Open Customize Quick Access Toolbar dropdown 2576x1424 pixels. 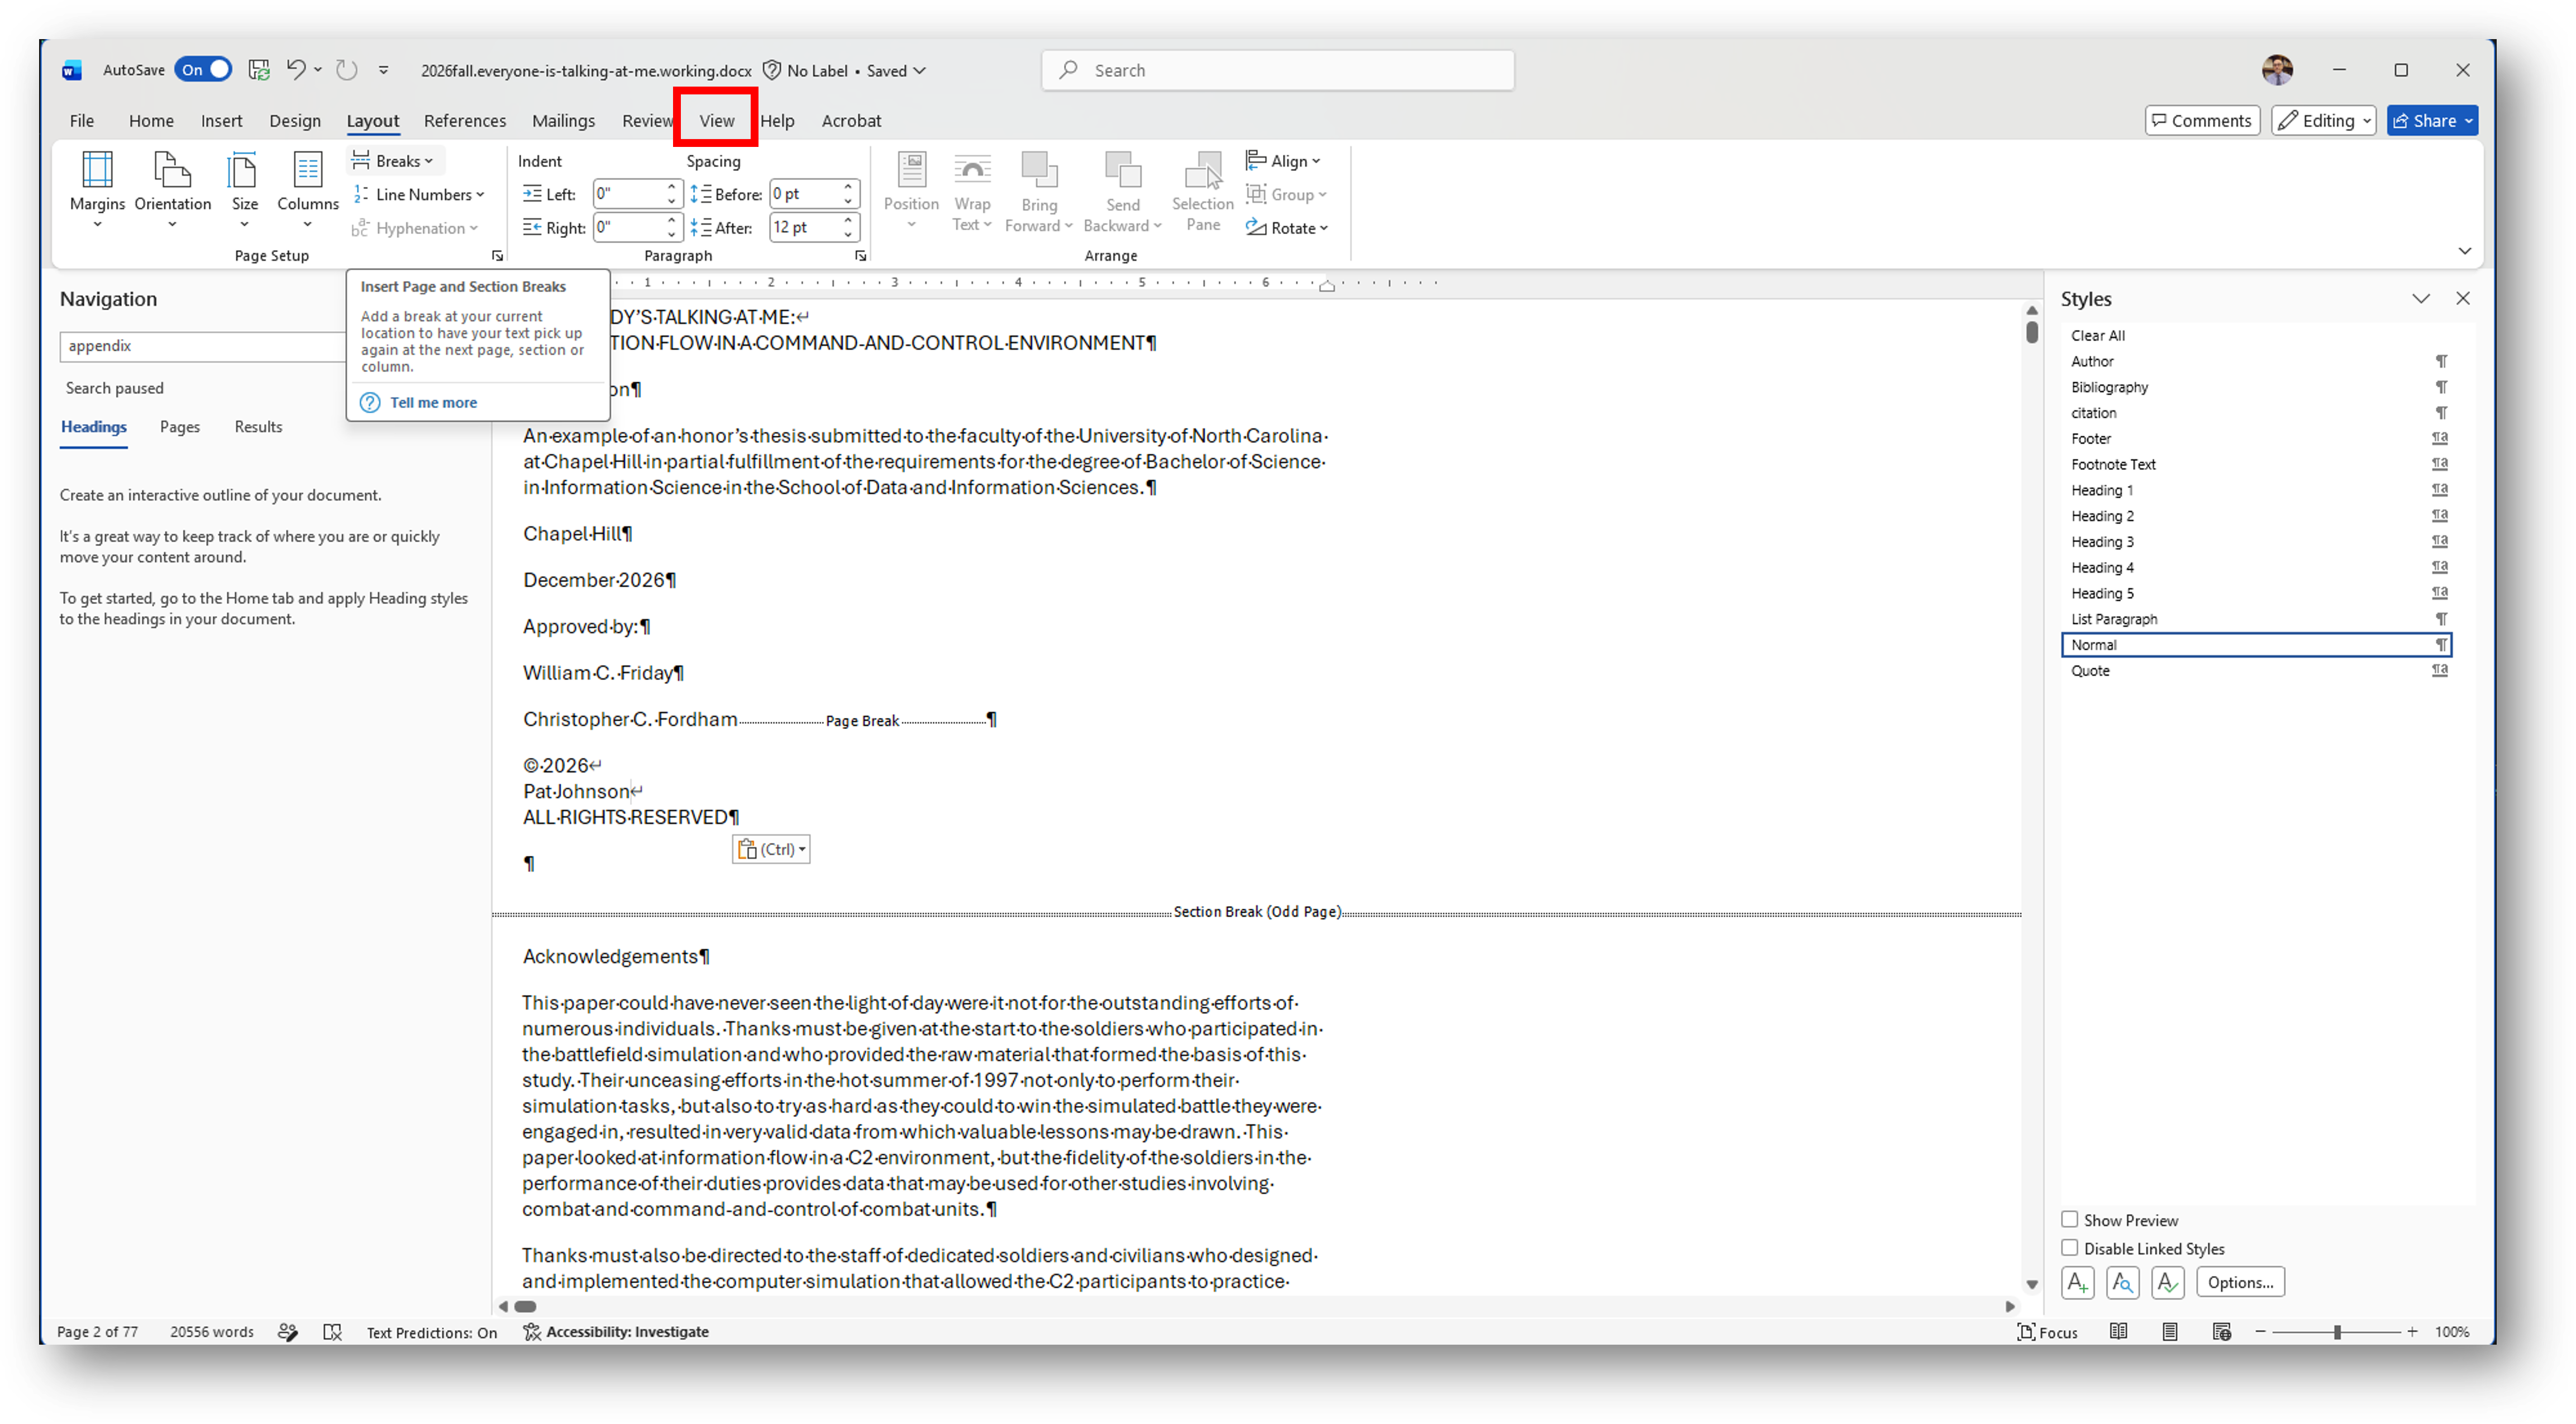(x=383, y=70)
